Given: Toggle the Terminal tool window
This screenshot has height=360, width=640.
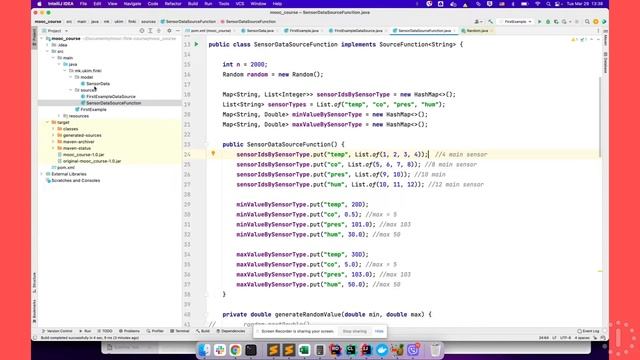Looking at the screenshot, I should [180, 331].
